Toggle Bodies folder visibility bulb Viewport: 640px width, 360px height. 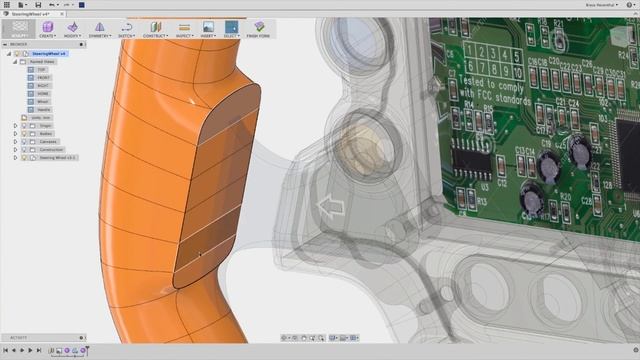point(24,133)
